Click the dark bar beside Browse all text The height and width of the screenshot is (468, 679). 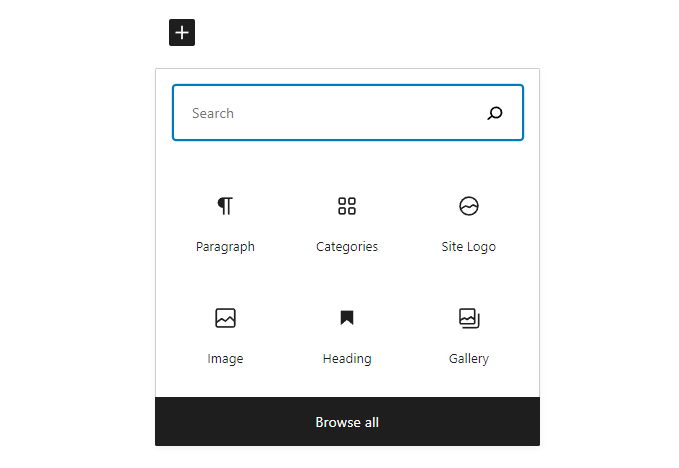coord(459,422)
